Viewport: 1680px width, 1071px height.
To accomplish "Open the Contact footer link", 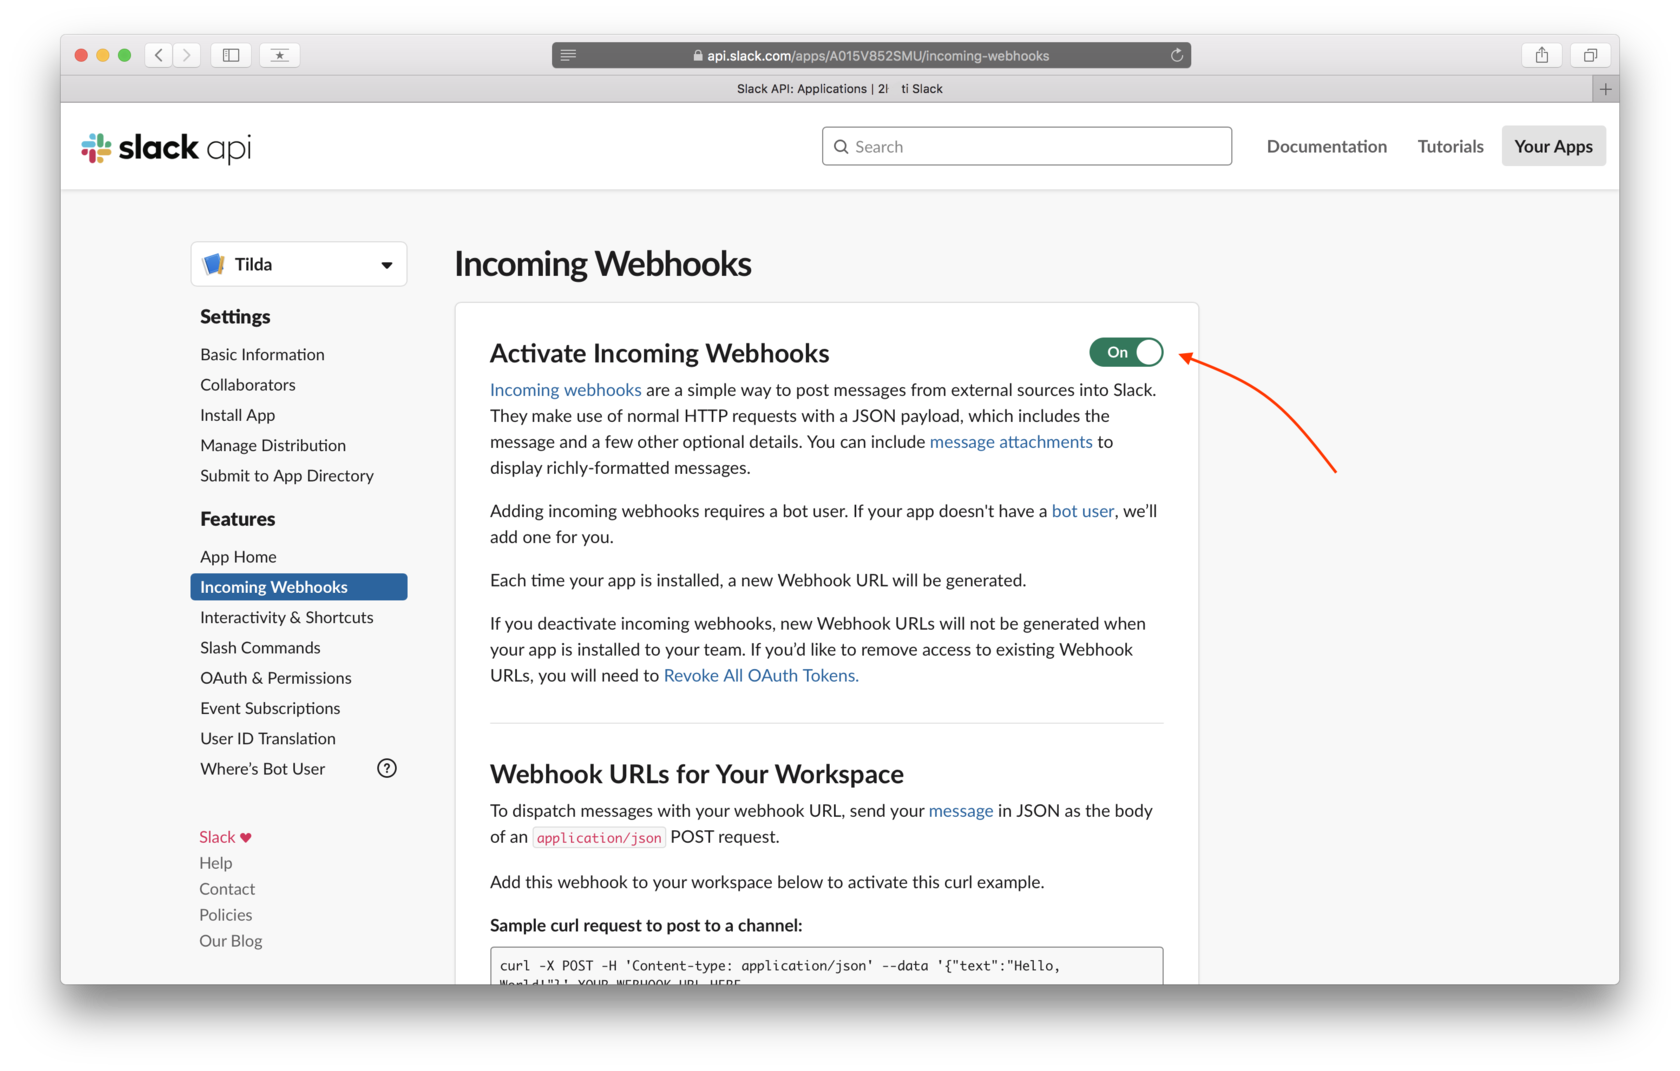I will coord(227,889).
